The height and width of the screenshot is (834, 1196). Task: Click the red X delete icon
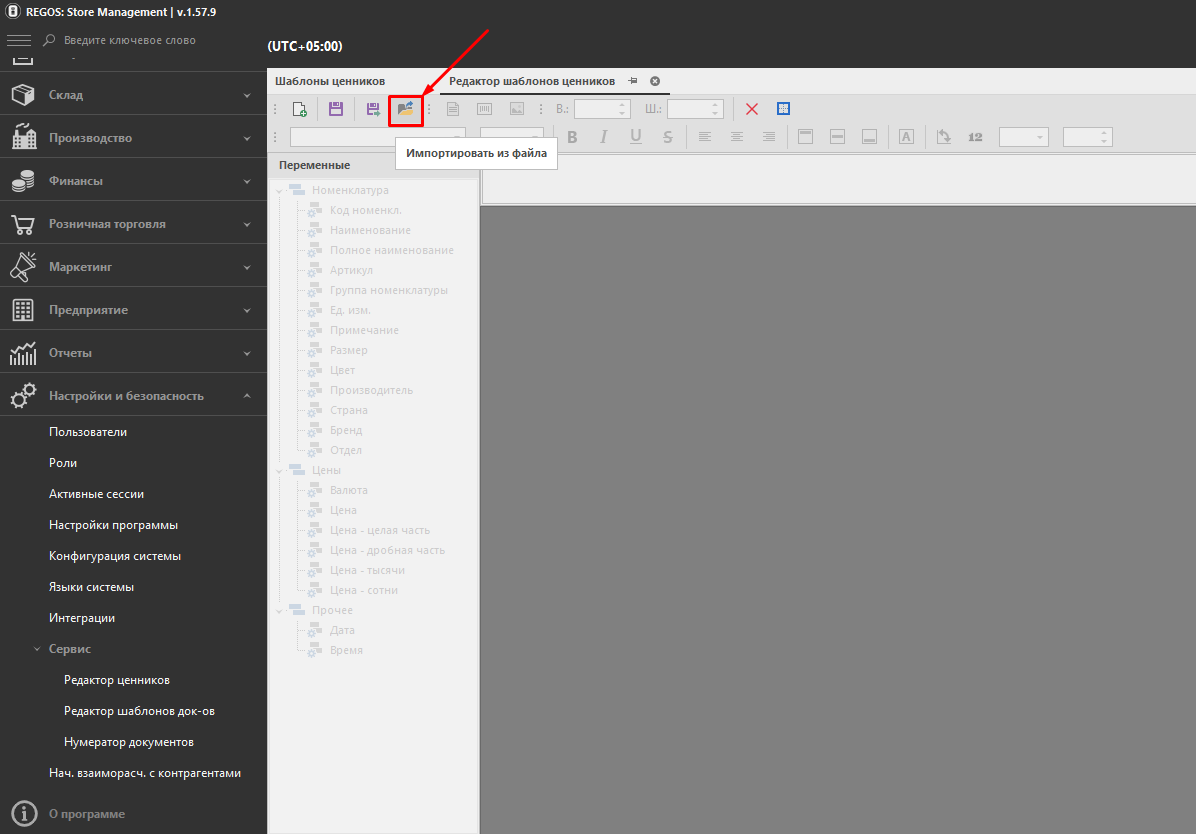click(x=752, y=109)
